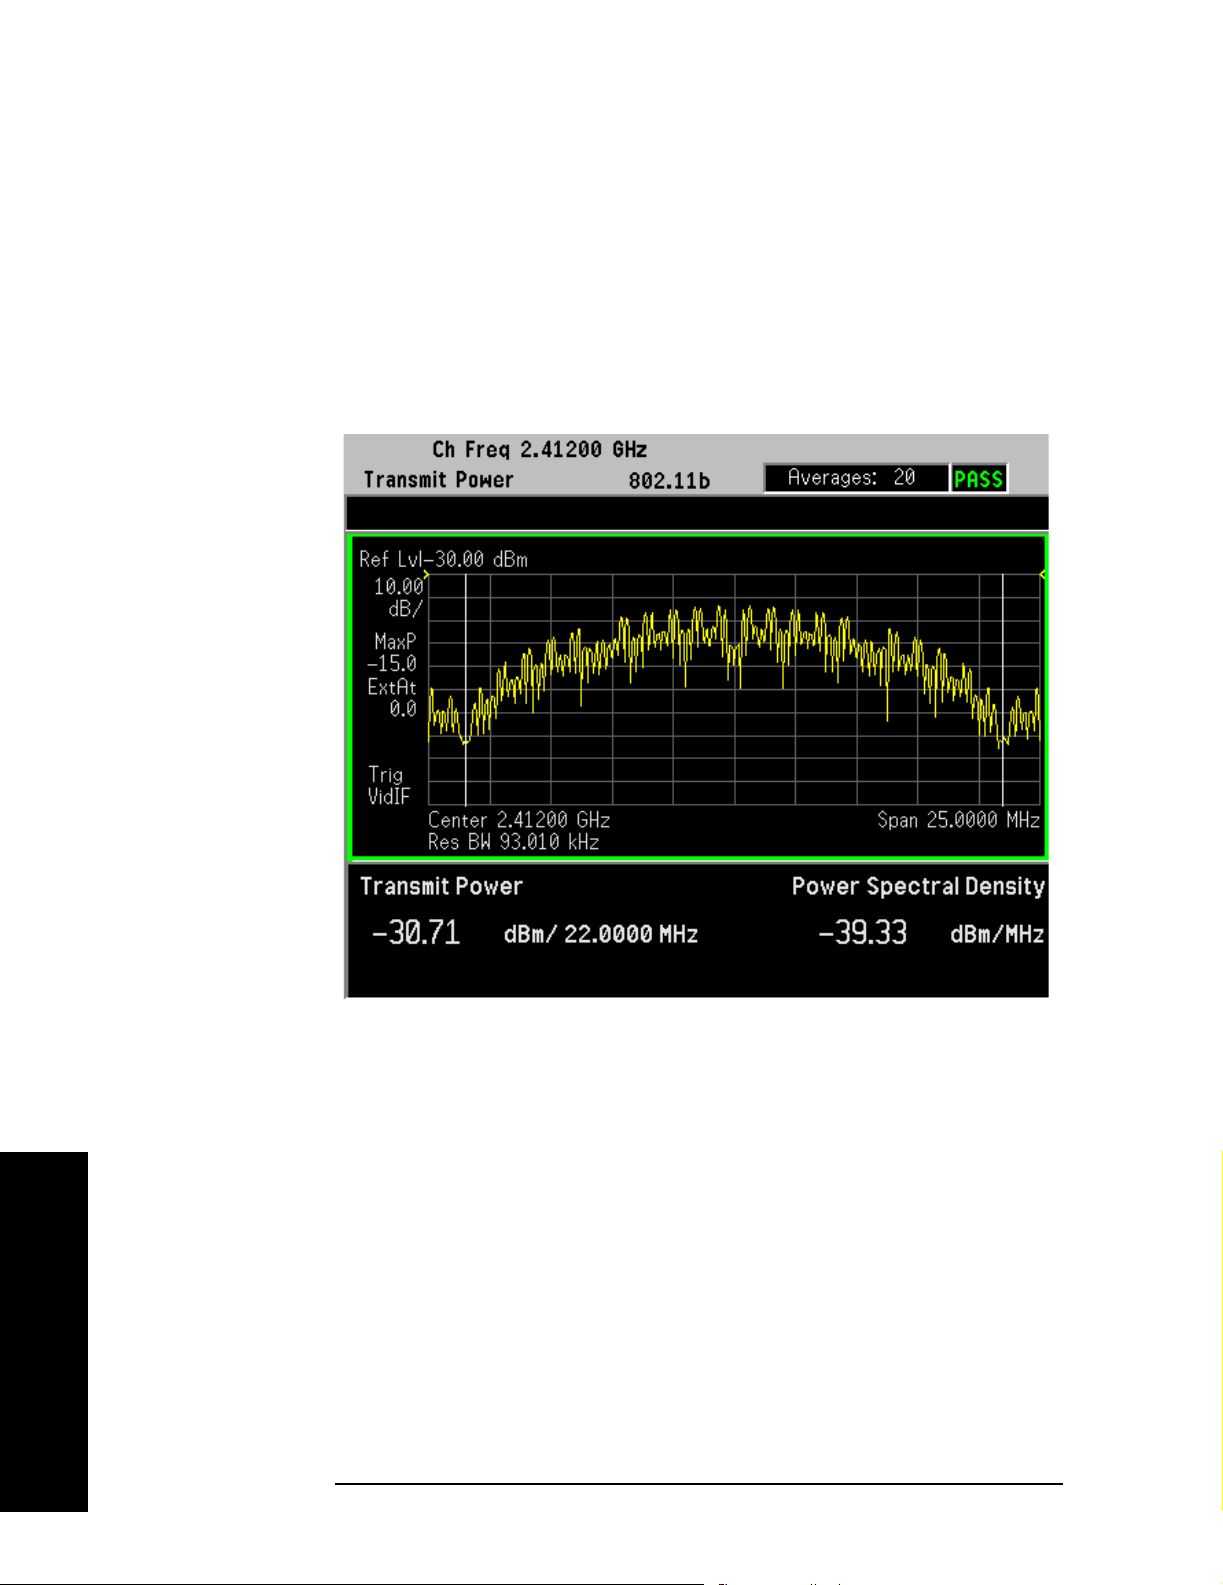Click the -30.71 transmit power value

pyautogui.click(x=416, y=933)
